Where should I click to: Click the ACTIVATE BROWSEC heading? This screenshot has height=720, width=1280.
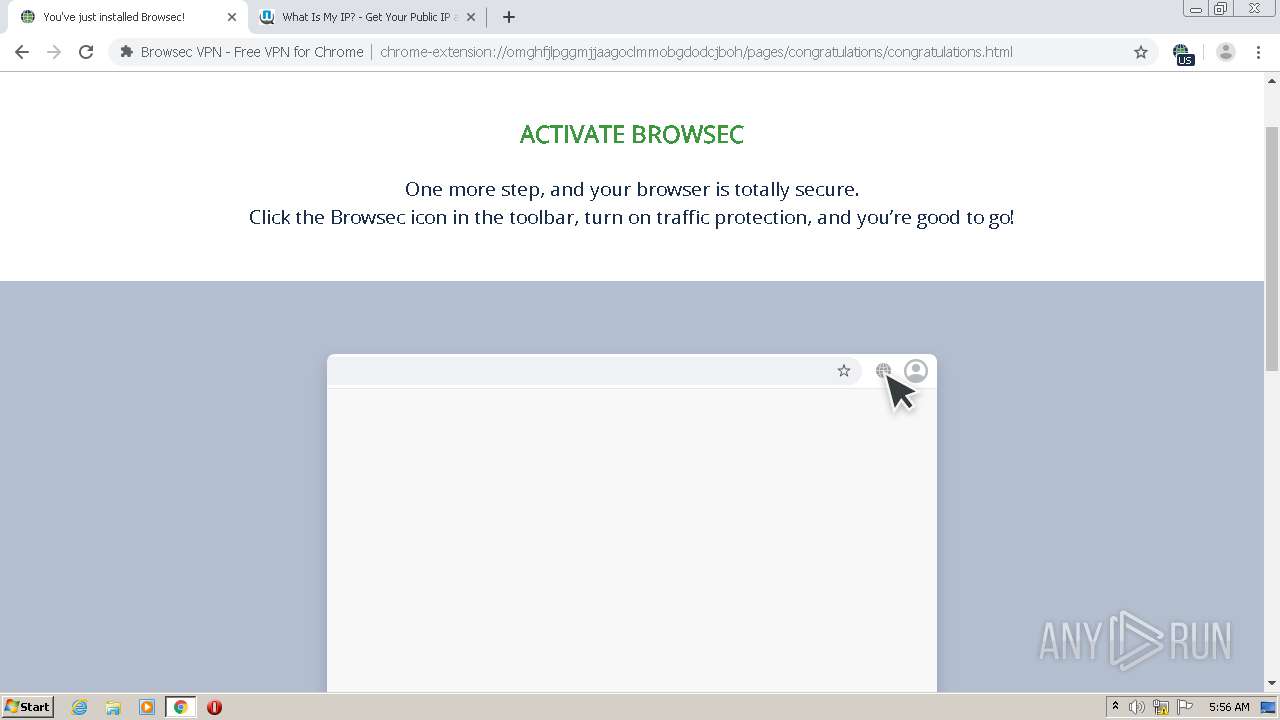click(x=632, y=135)
